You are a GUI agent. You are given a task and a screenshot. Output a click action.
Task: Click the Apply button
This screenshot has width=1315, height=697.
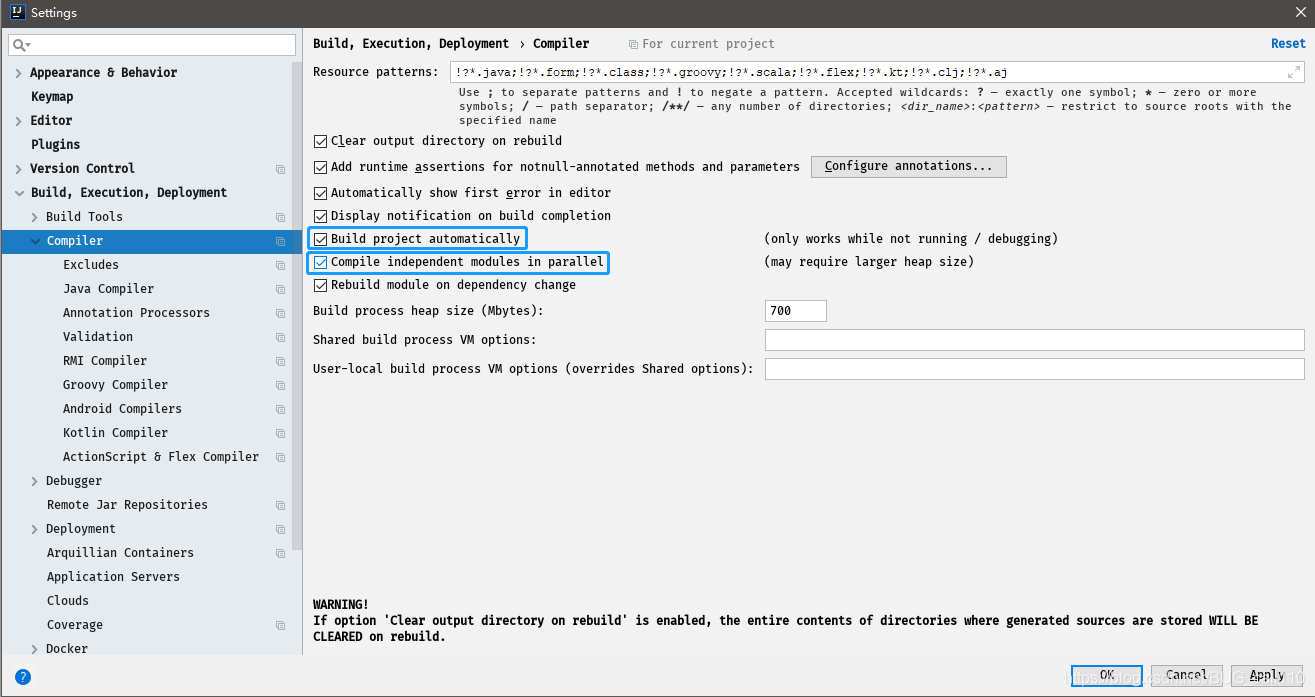(x=1266, y=675)
